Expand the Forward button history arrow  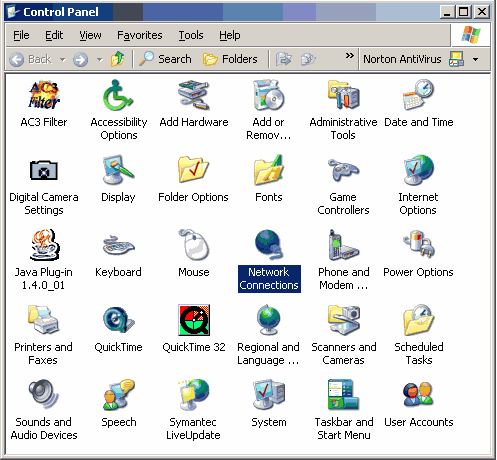[x=99, y=60]
